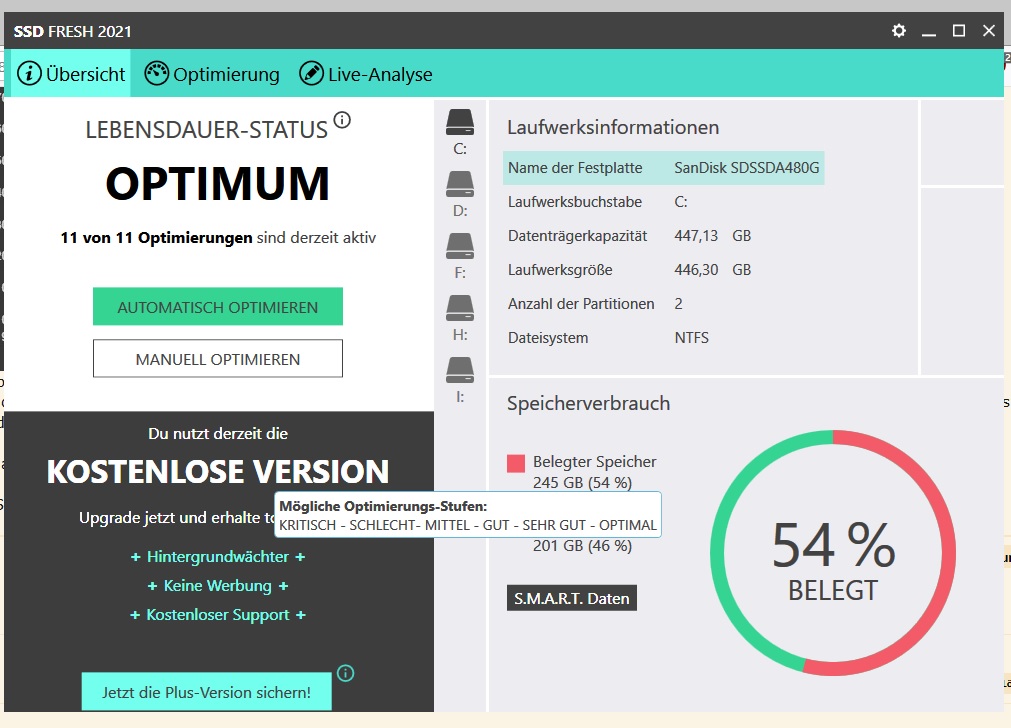This screenshot has height=728, width=1011.
Task: Select drive C: icon
Action: [460, 123]
